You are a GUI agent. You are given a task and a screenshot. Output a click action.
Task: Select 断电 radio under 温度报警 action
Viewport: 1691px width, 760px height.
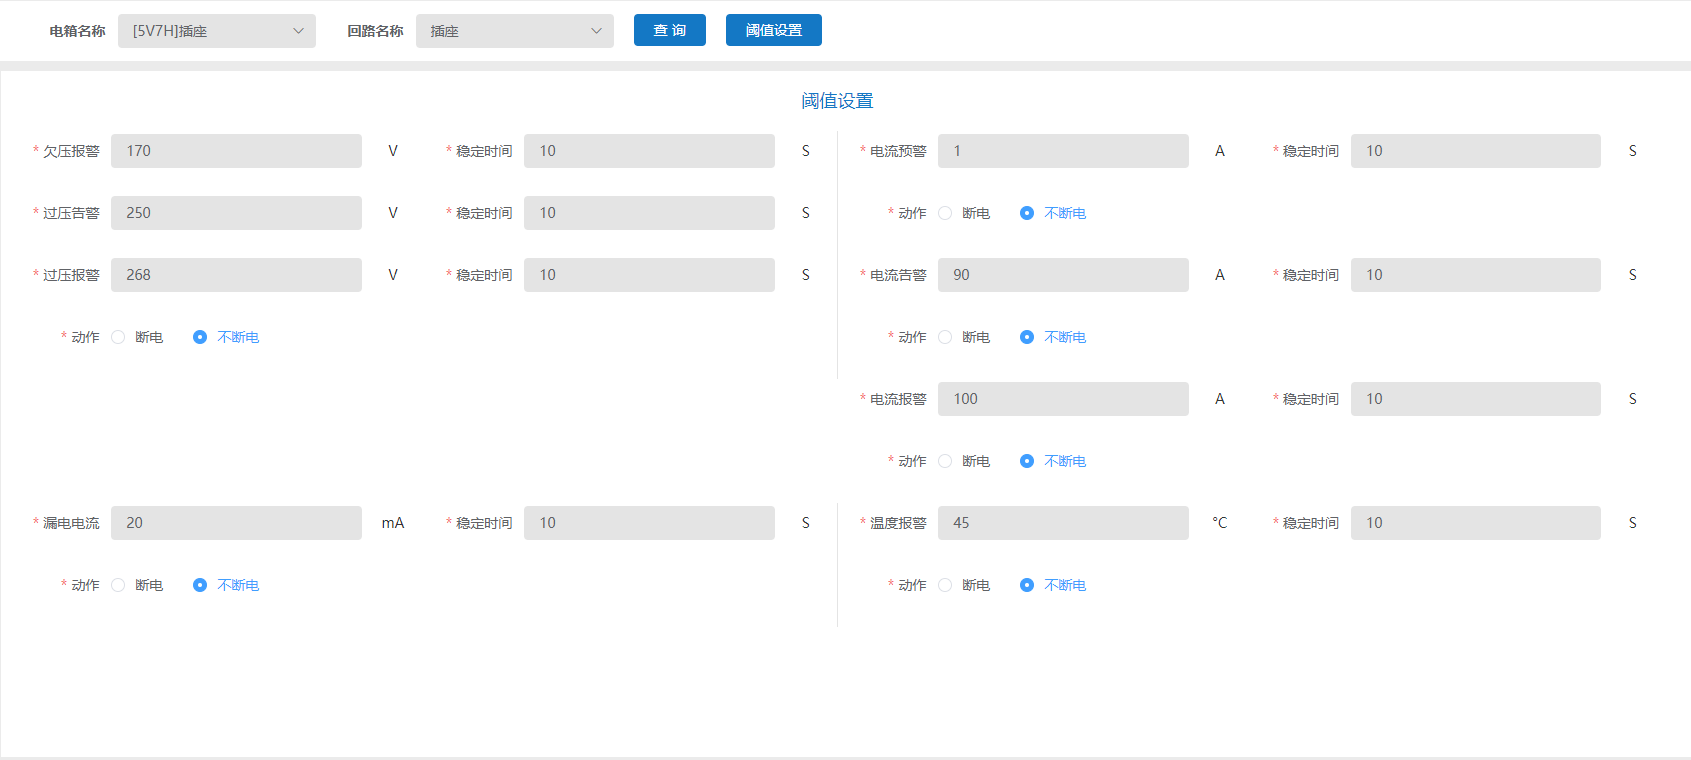pos(945,585)
